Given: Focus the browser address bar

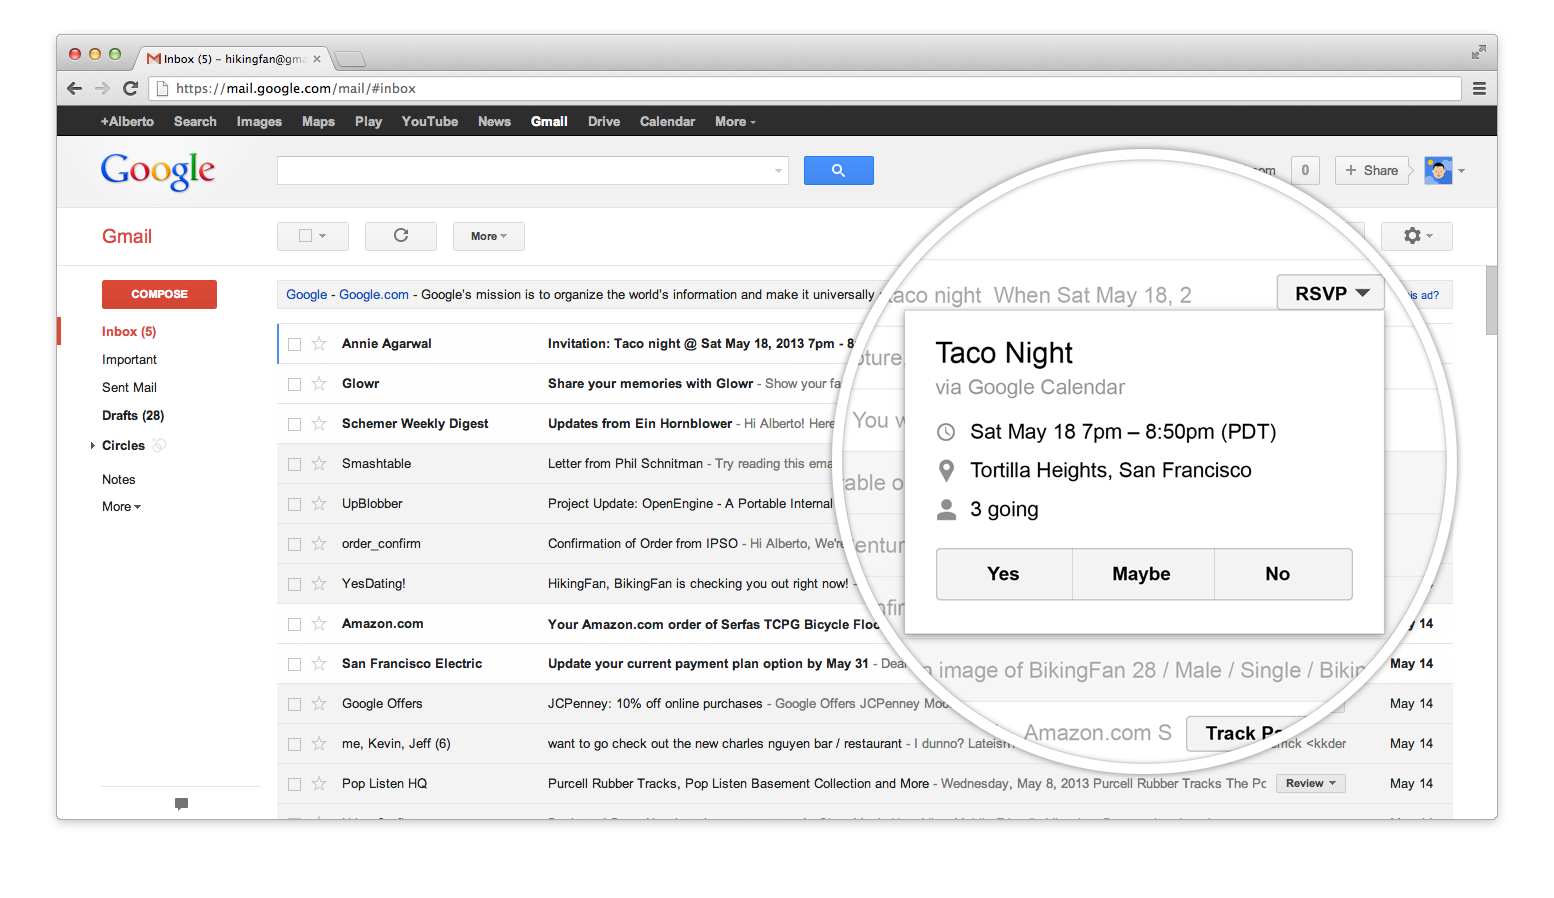Looking at the screenshot, I should click(x=805, y=89).
